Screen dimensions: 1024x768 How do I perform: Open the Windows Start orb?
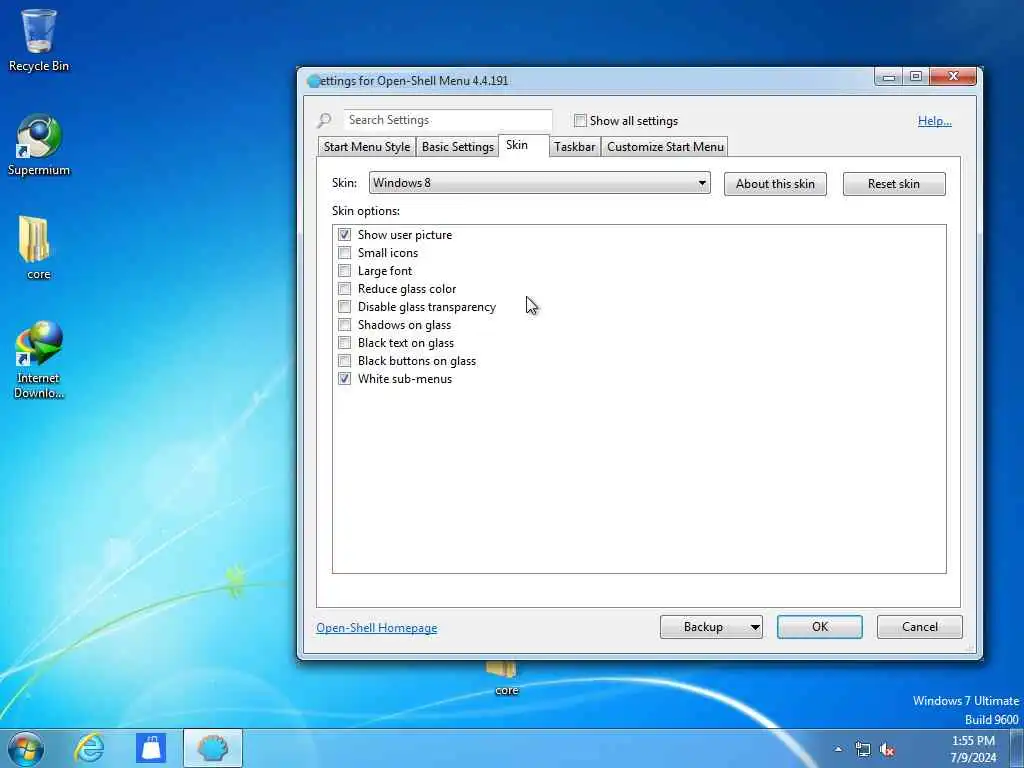pyautogui.click(x=26, y=748)
